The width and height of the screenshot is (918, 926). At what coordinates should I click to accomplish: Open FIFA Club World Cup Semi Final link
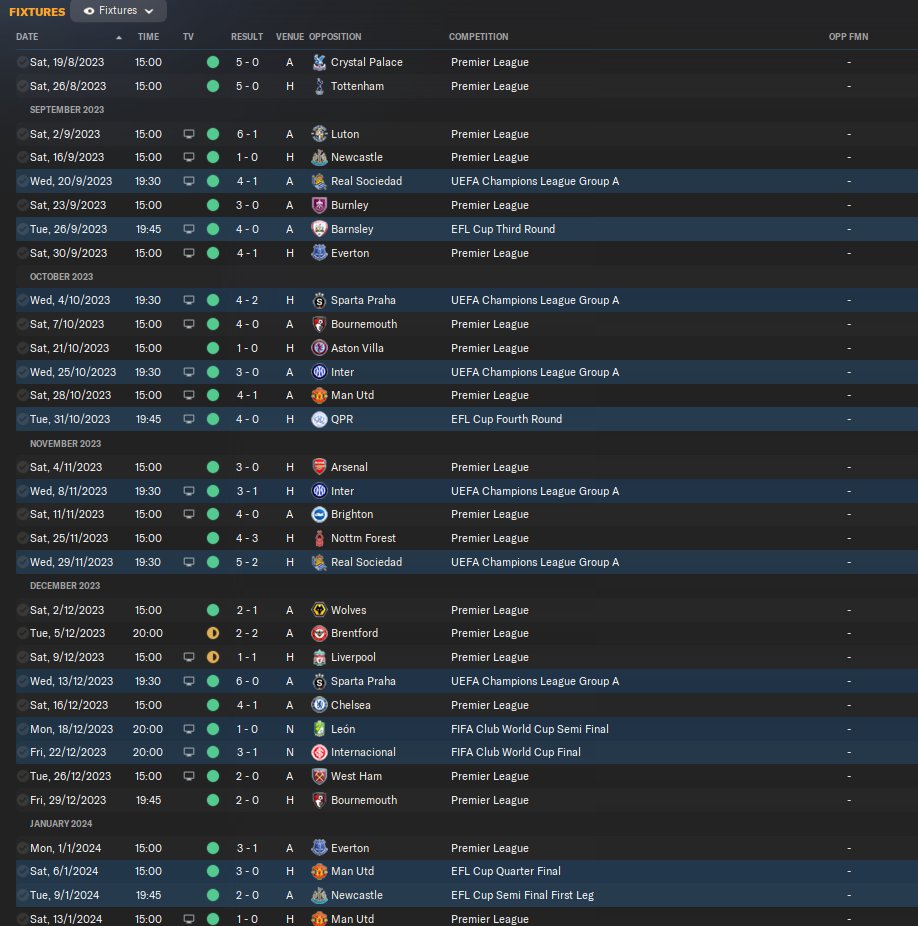[x=529, y=729]
